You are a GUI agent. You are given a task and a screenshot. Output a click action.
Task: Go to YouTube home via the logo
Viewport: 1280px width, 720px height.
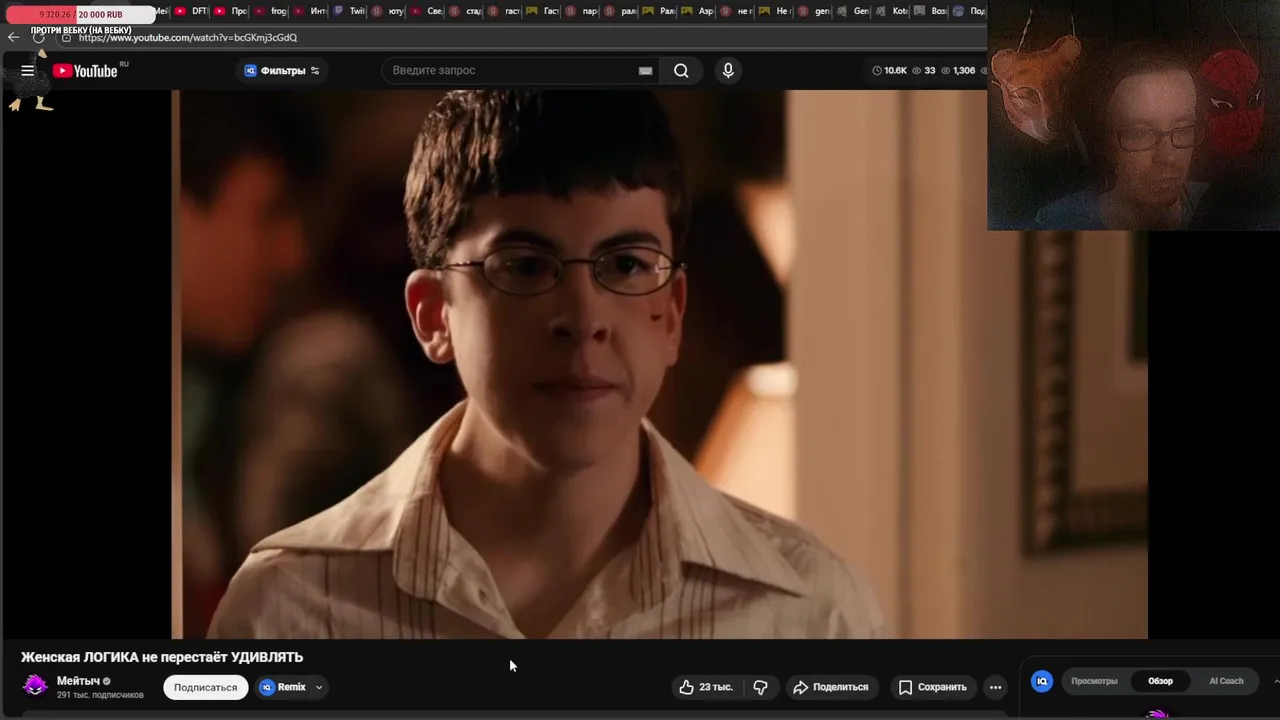pos(86,70)
